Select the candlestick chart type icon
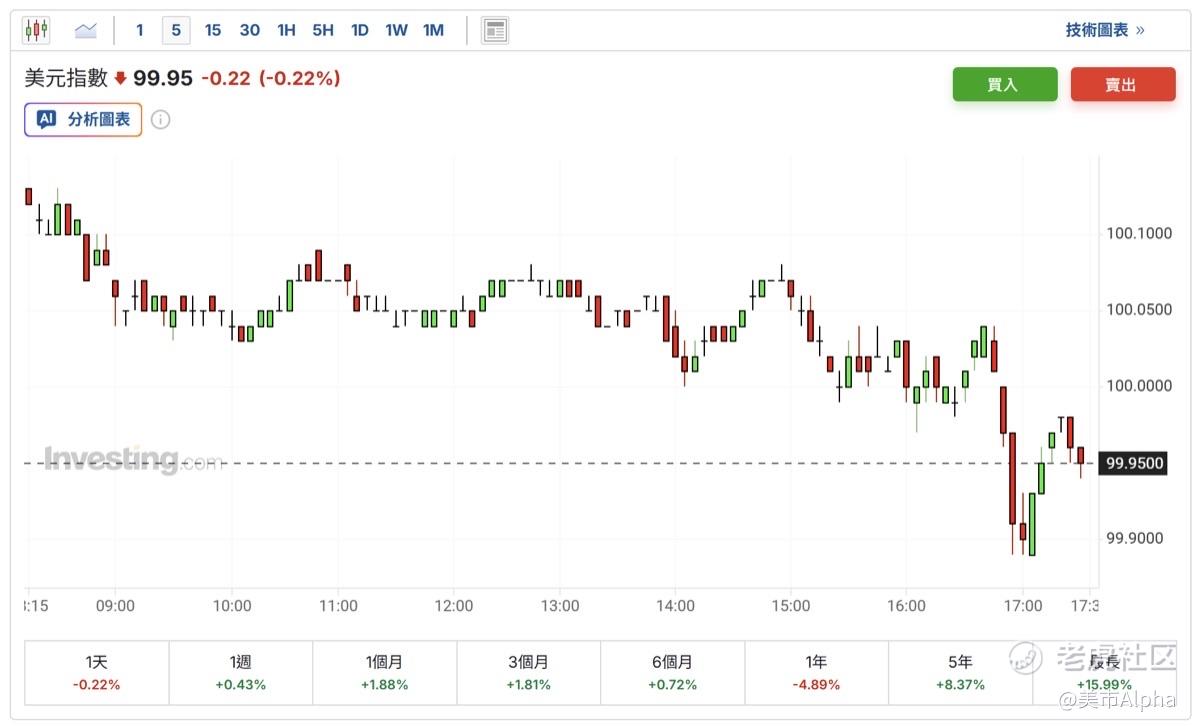1199x726 pixels. point(36,30)
